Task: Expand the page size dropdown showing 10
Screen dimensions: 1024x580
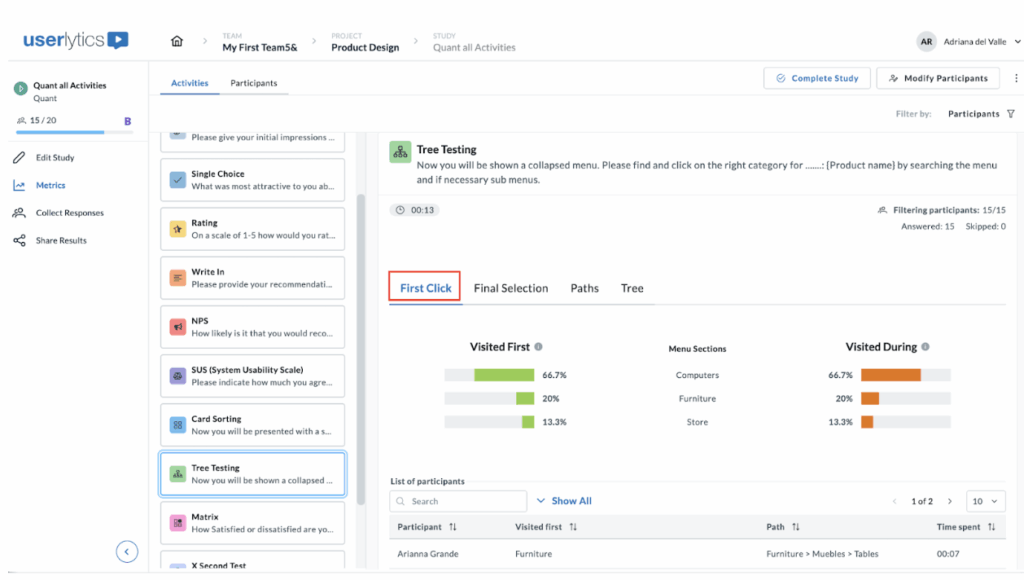Action: (x=984, y=500)
